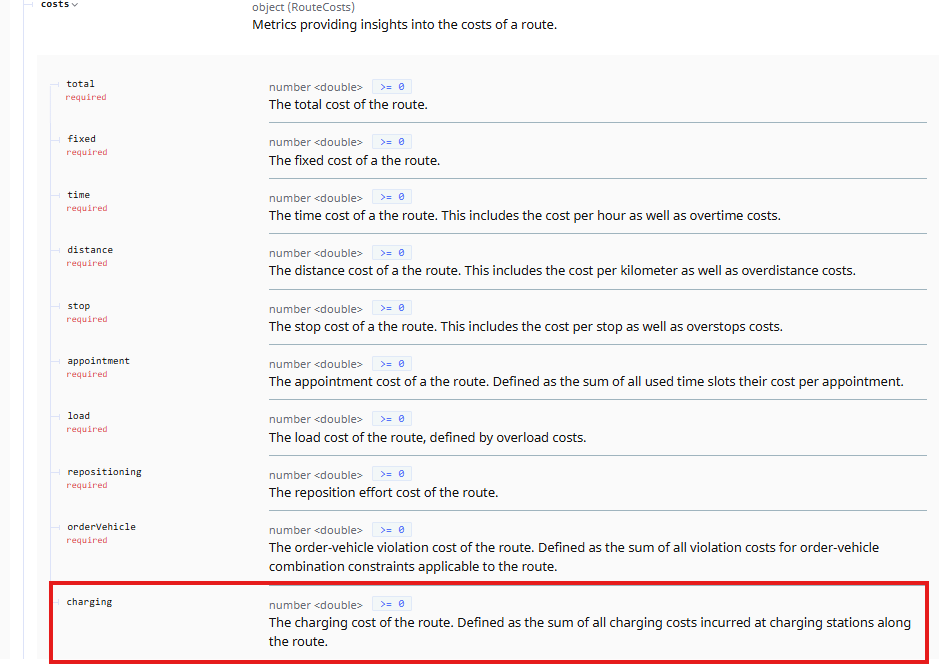Click the total property name
This screenshot has height=664, width=940.
tap(81, 84)
